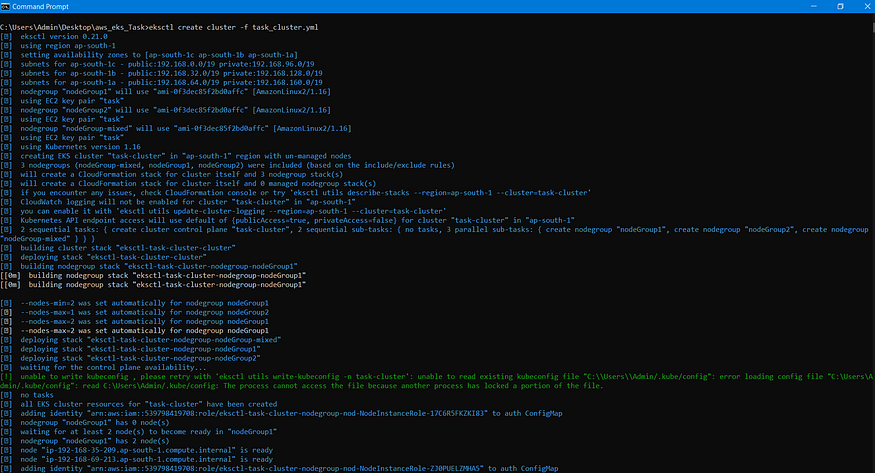
Task: Click the '2 sequential tasks' line
Action: (434, 234)
